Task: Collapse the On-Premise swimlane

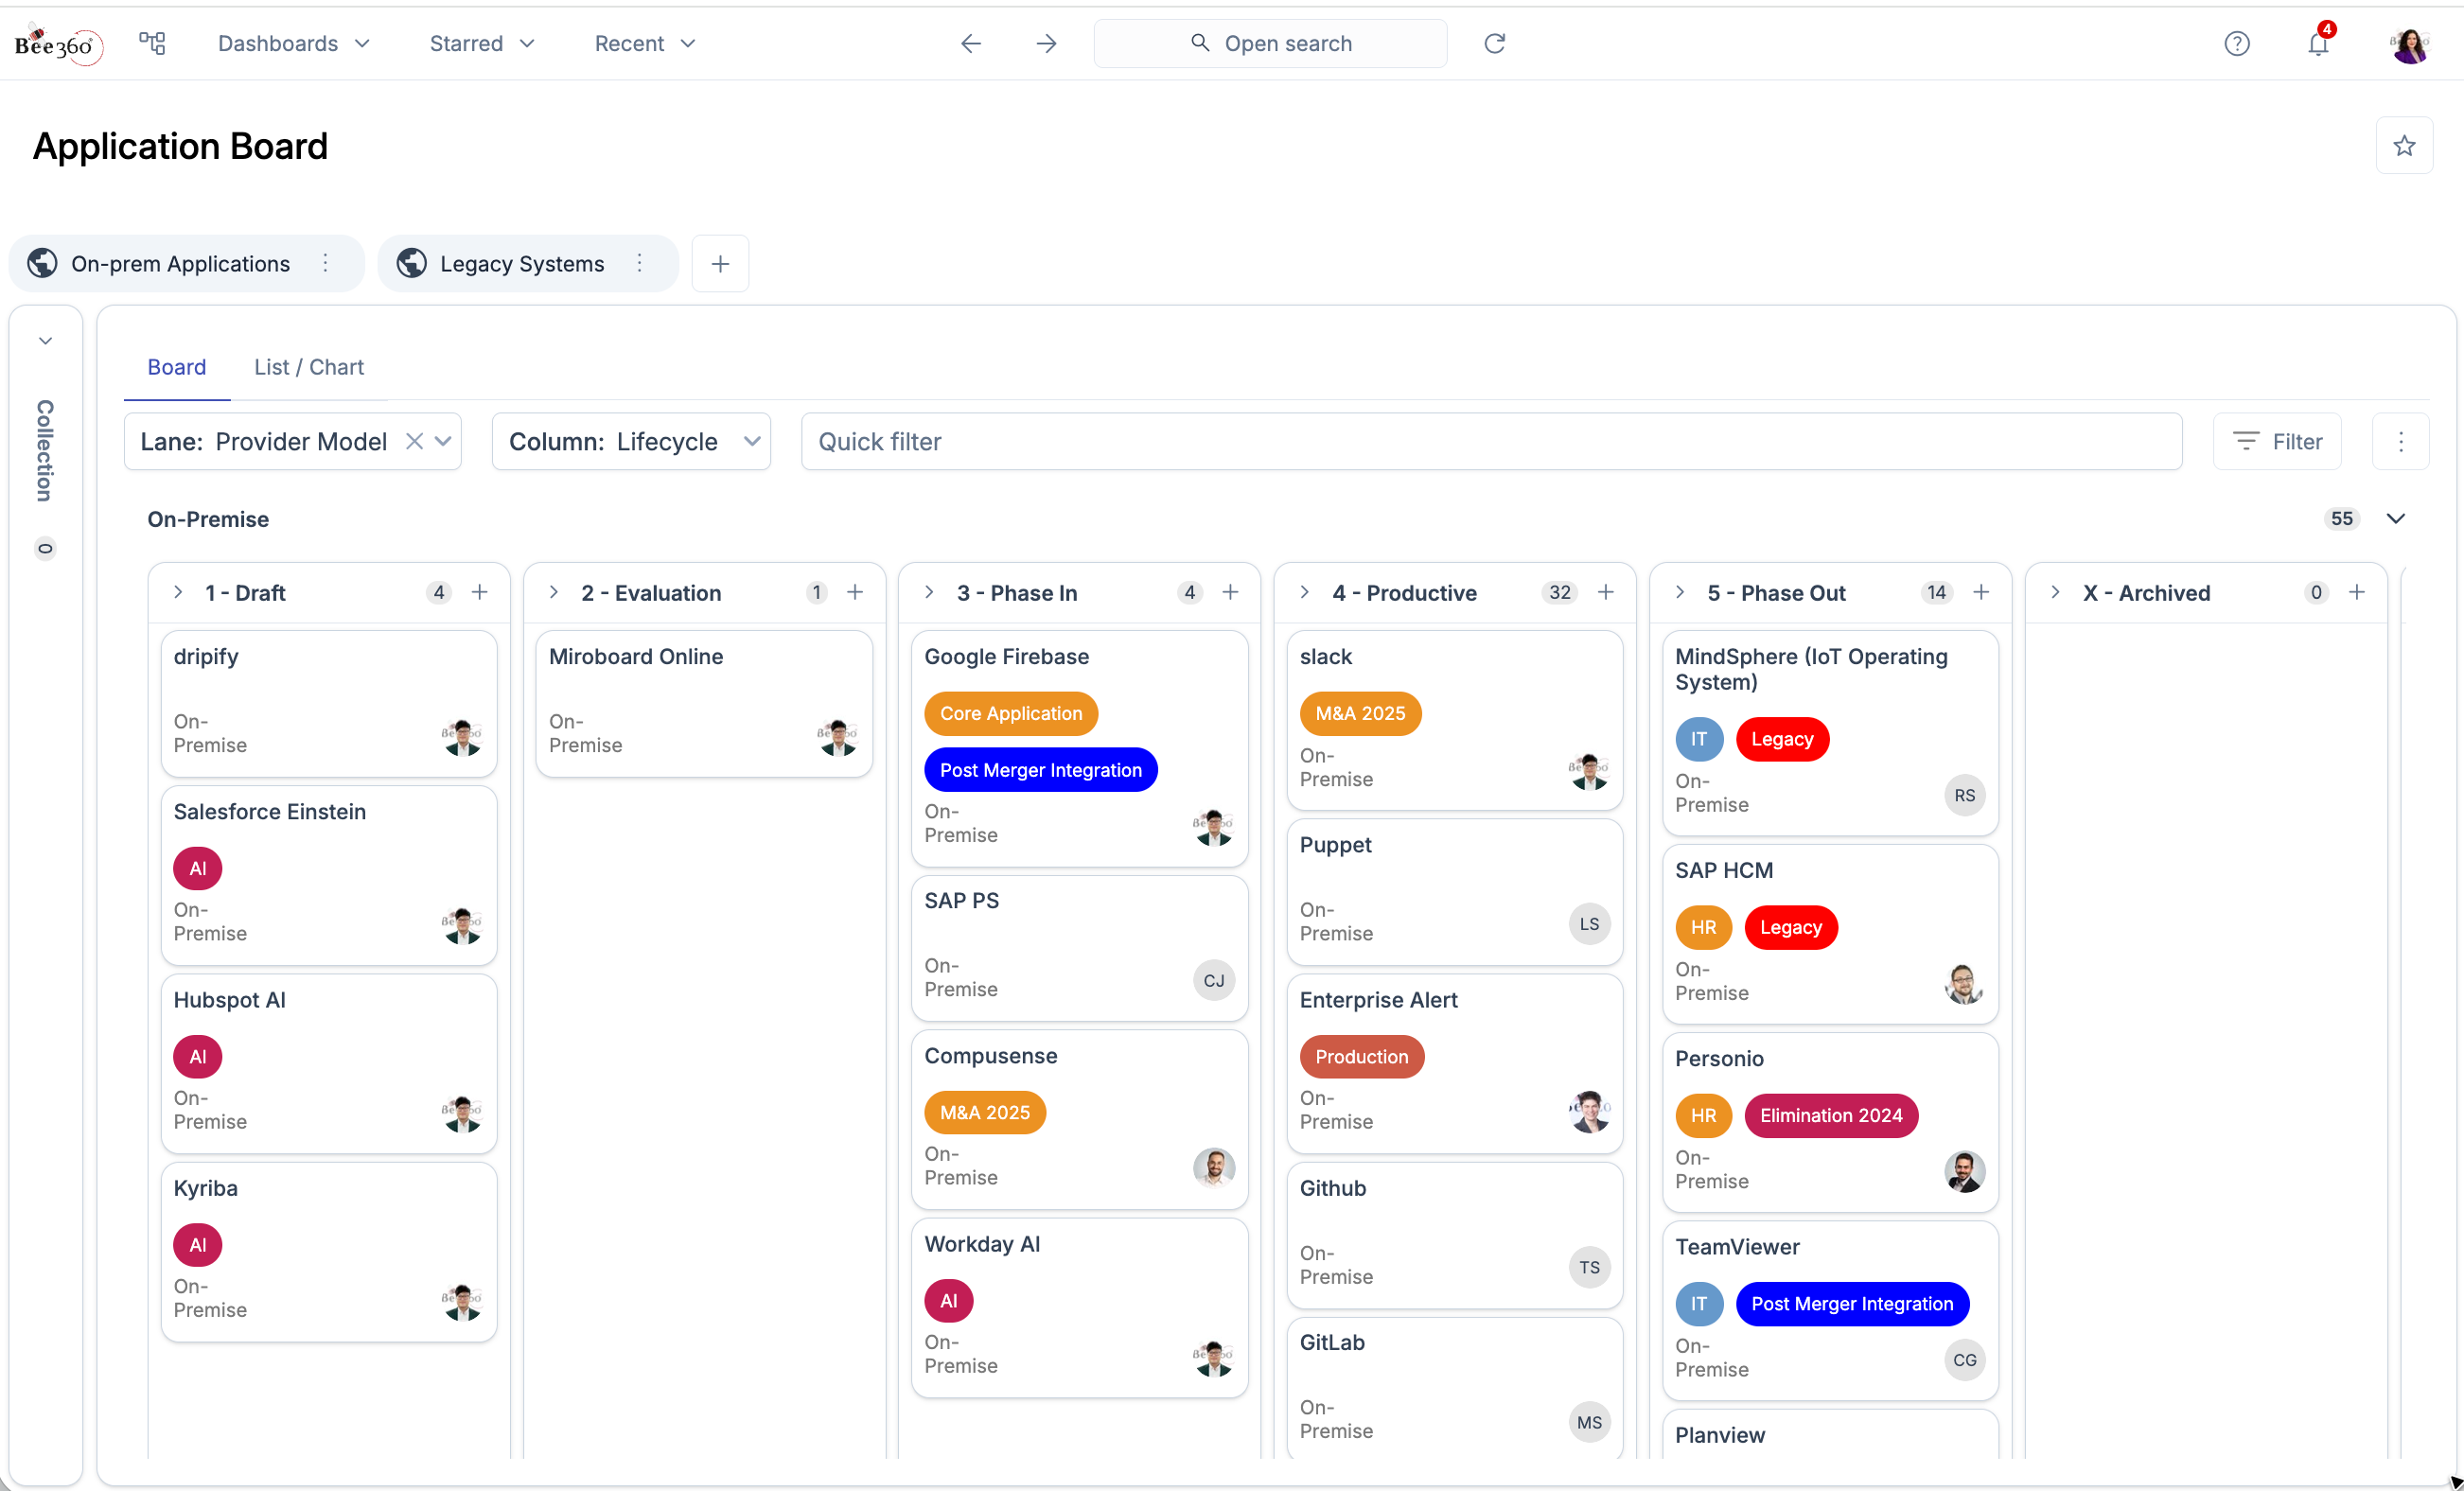Action: 2397,519
